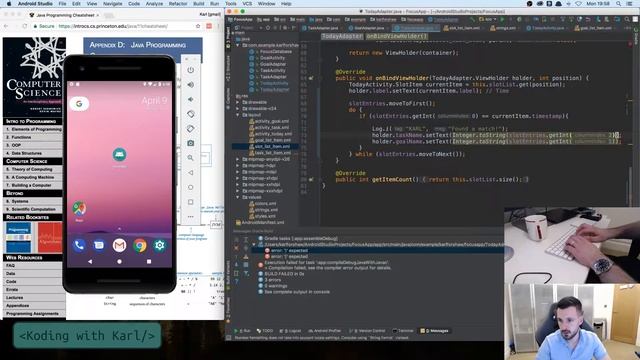Open Android Profiler tool window tab

pos(324,331)
